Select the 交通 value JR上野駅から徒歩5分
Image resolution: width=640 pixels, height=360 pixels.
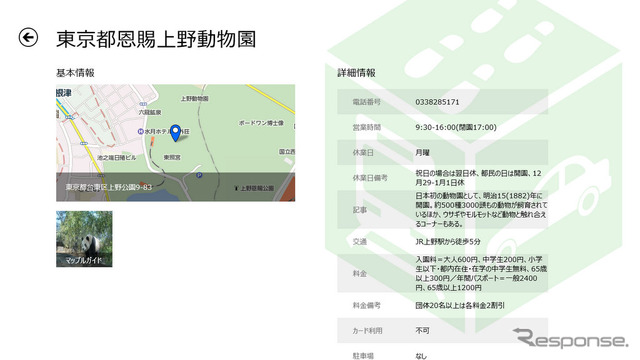pos(448,242)
